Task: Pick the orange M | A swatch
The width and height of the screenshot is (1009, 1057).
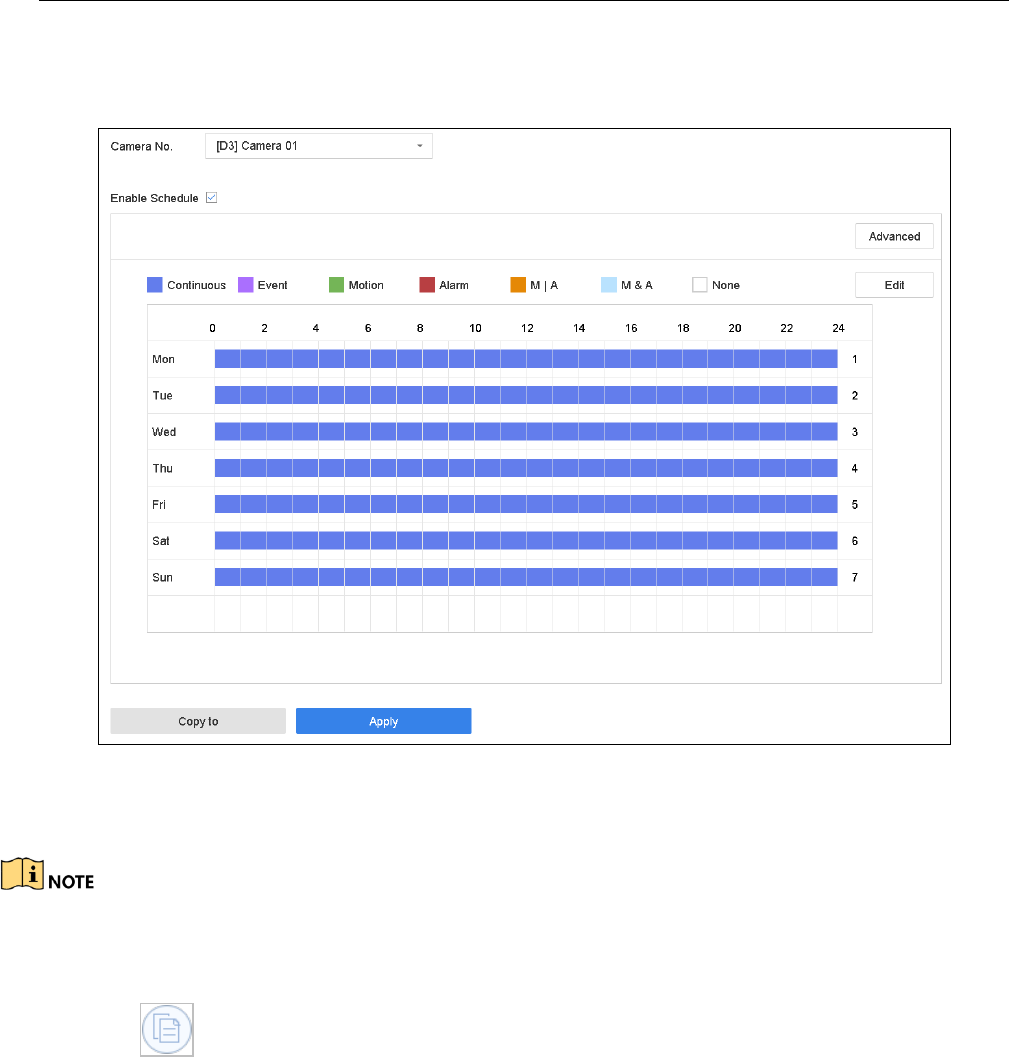Action: click(x=518, y=285)
